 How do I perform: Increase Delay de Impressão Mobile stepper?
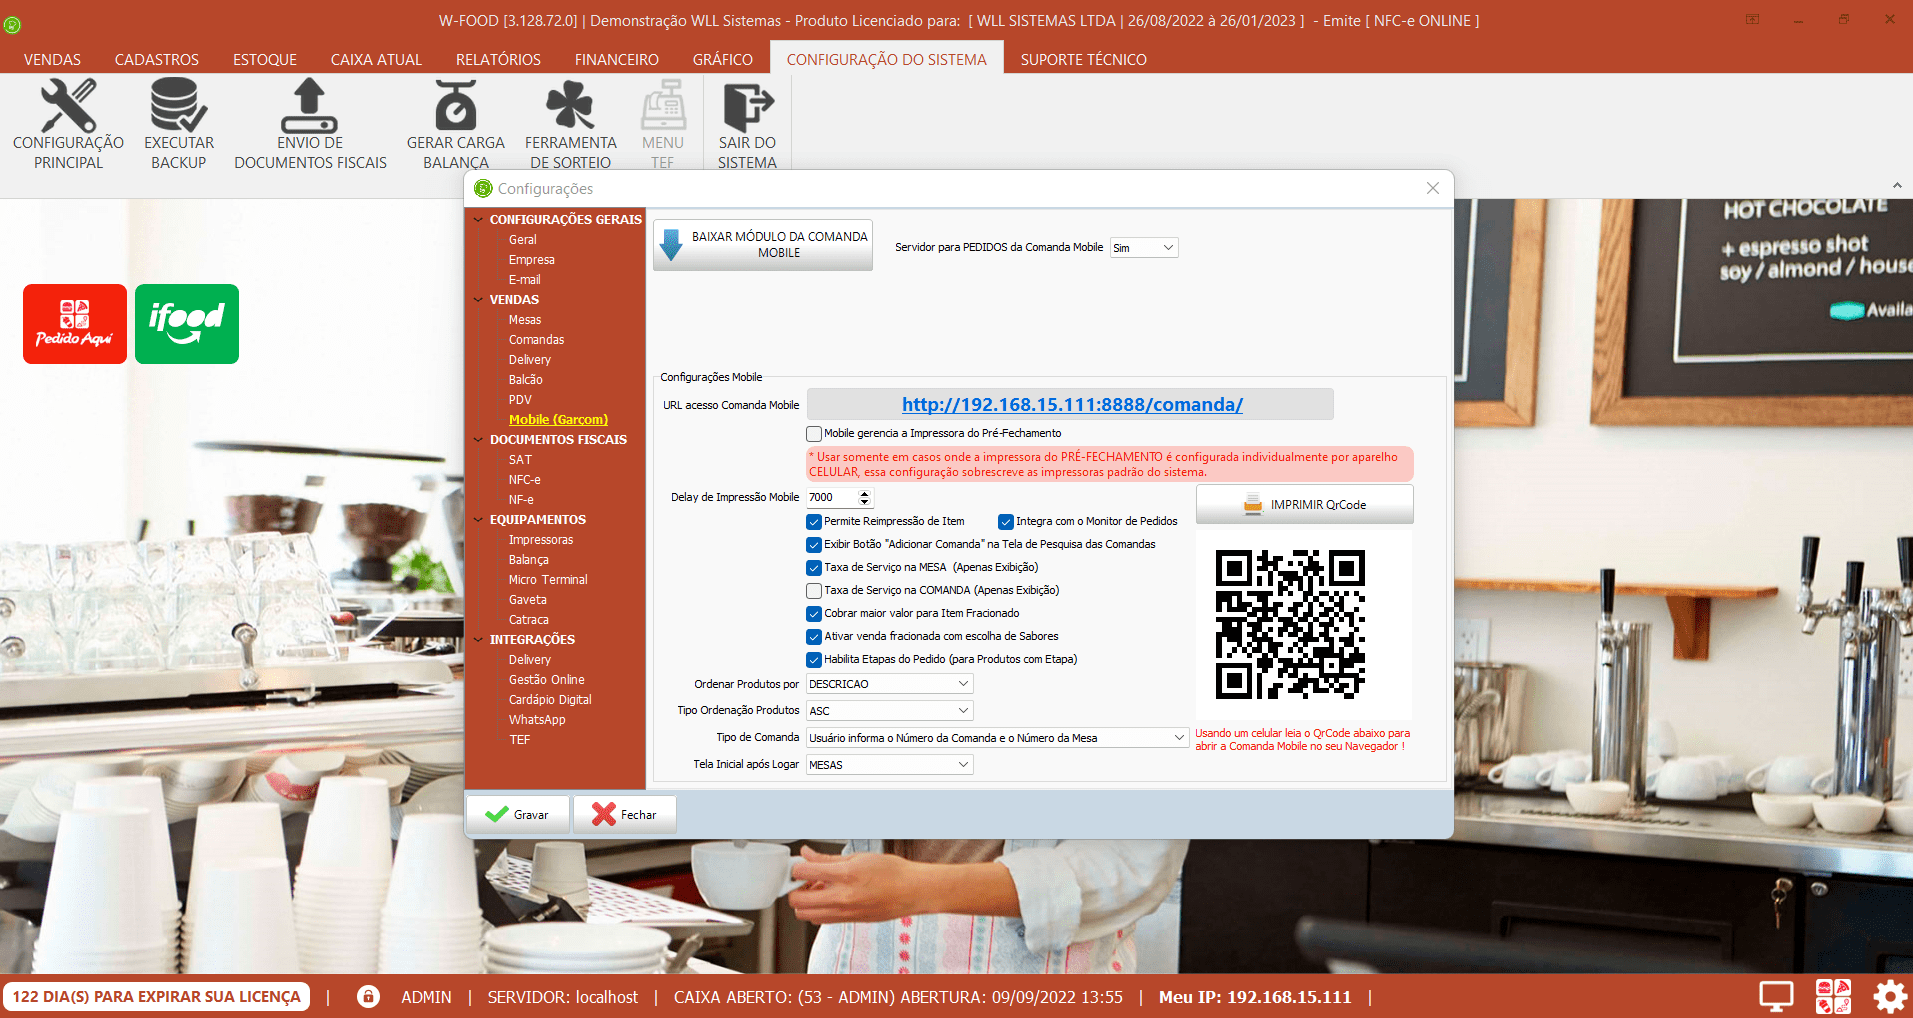coord(865,493)
